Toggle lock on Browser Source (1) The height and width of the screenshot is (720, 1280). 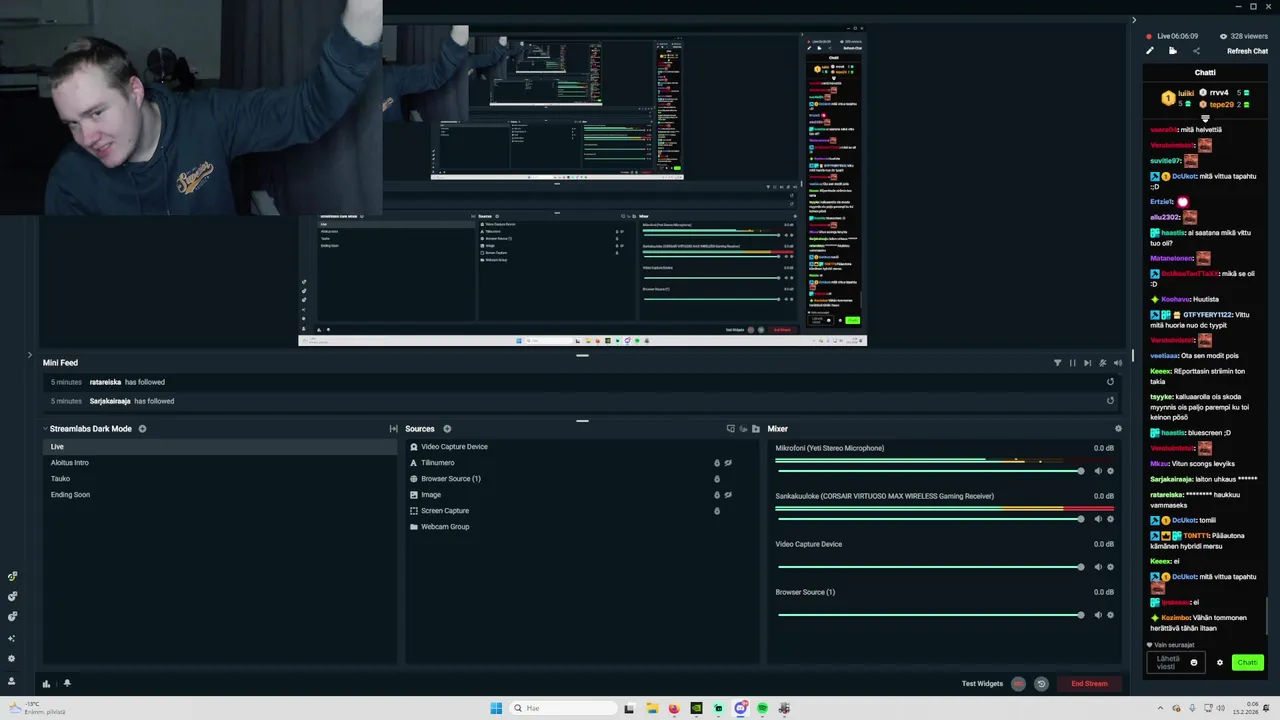coord(716,479)
